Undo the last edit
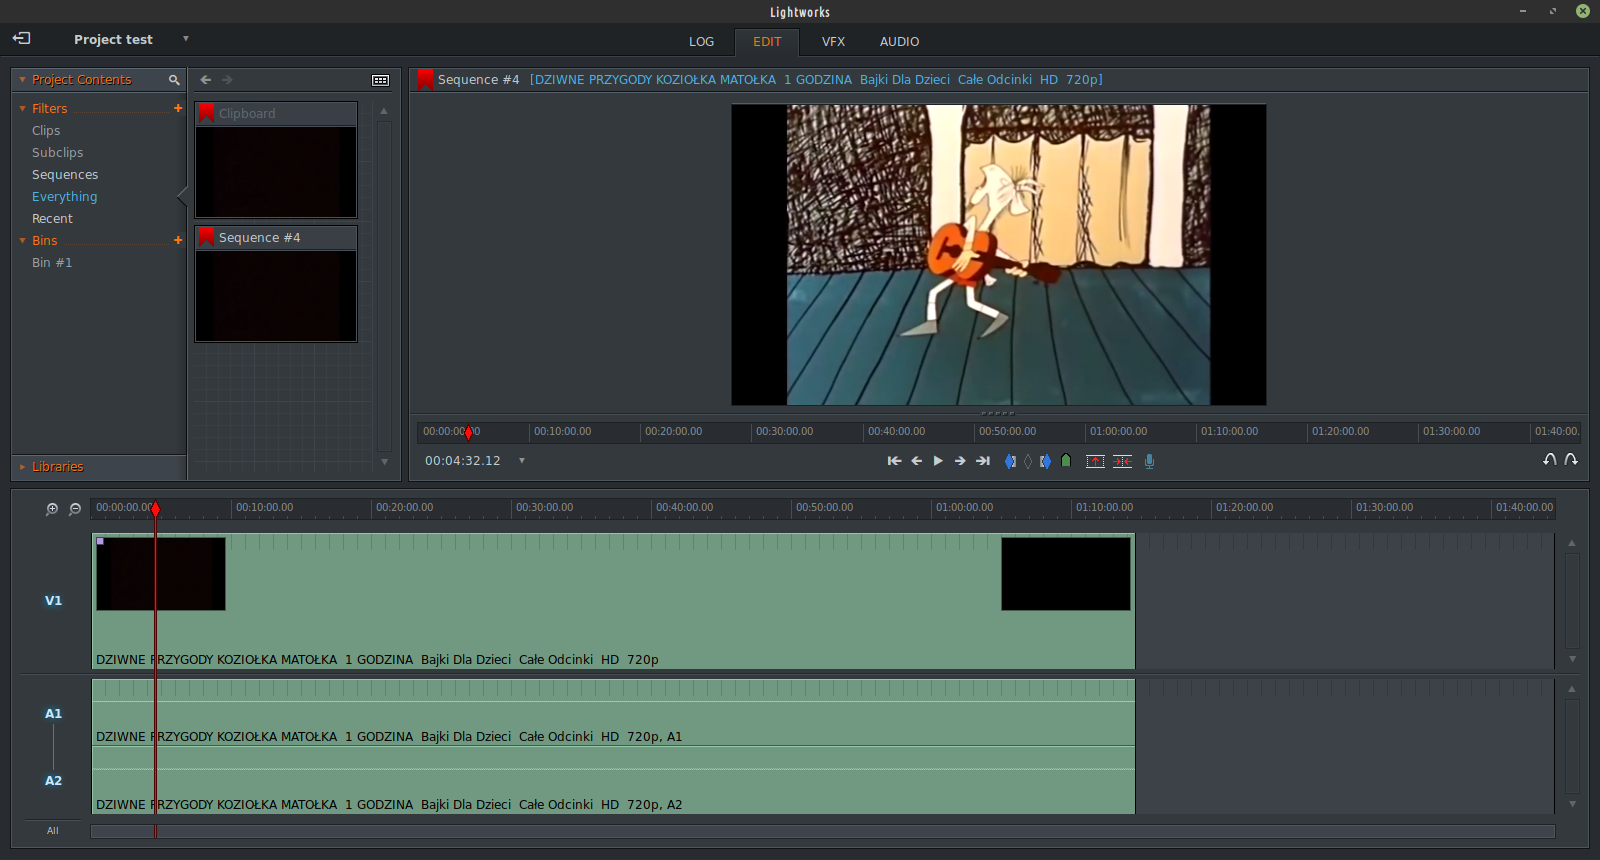1600x860 pixels. (x=1549, y=459)
